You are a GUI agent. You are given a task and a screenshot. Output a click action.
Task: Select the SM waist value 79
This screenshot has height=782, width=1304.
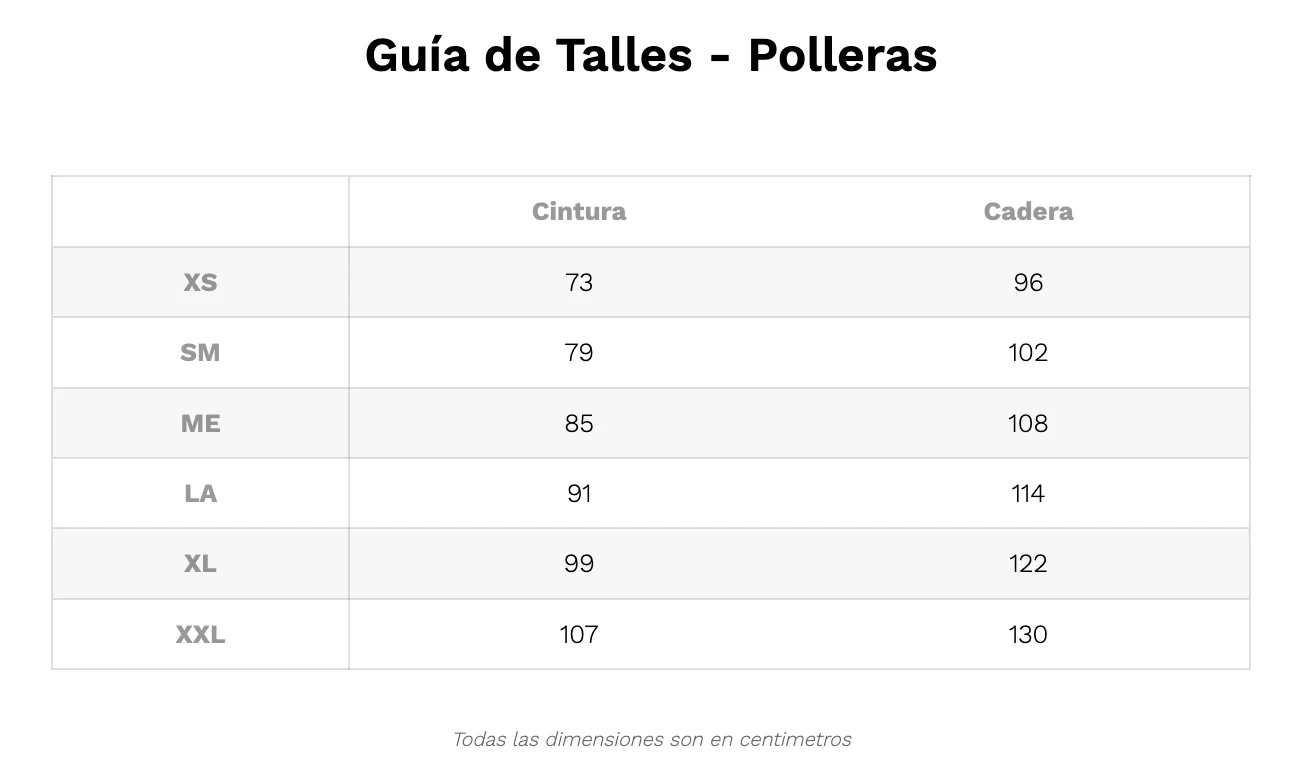coord(579,353)
